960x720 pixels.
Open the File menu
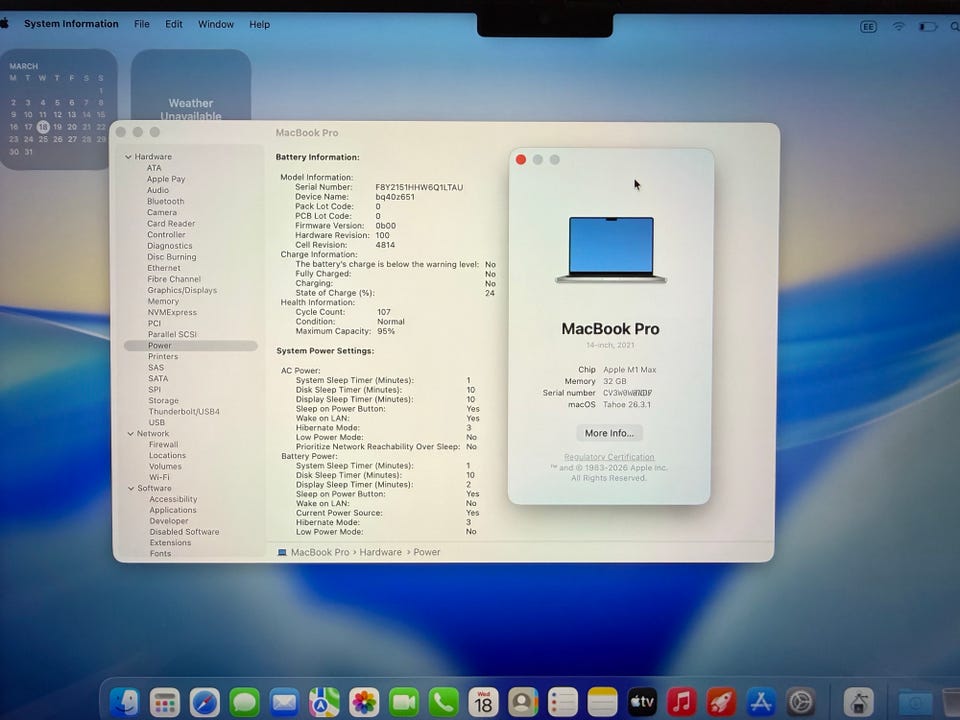point(142,24)
